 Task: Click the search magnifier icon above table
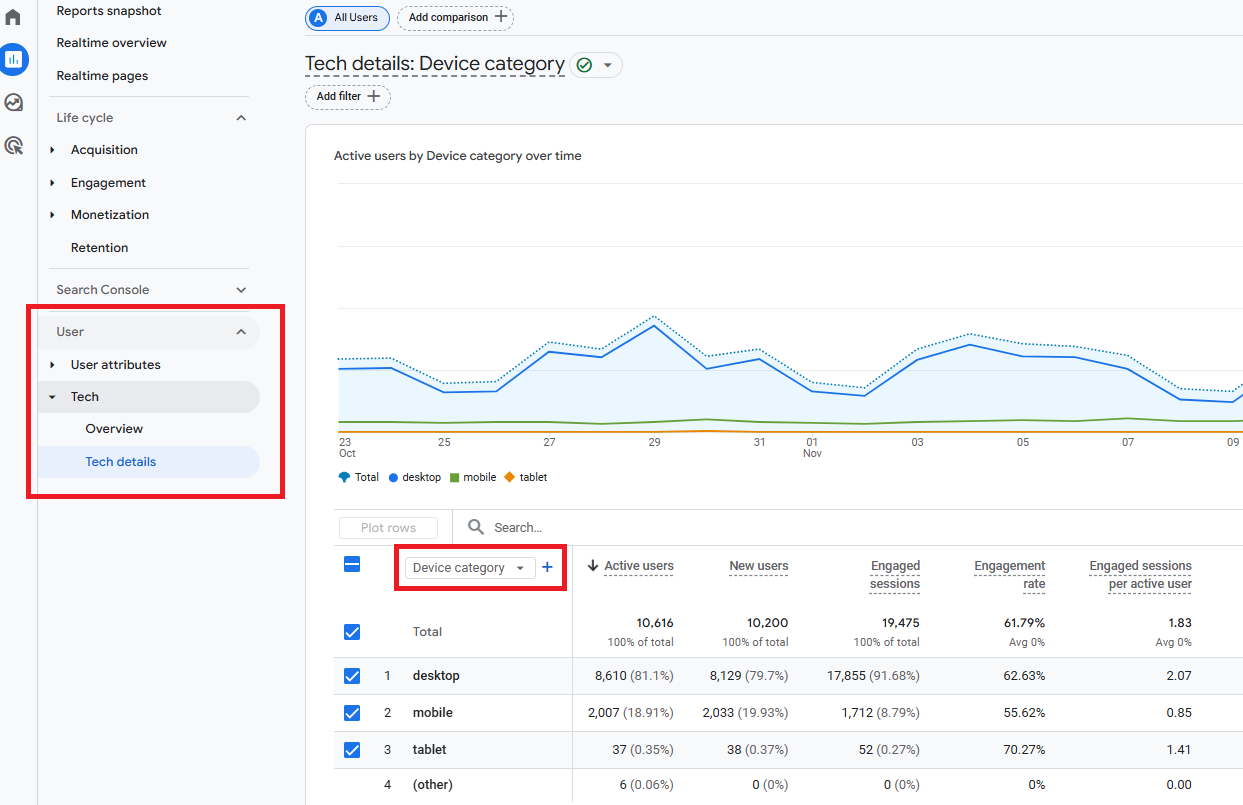(476, 527)
